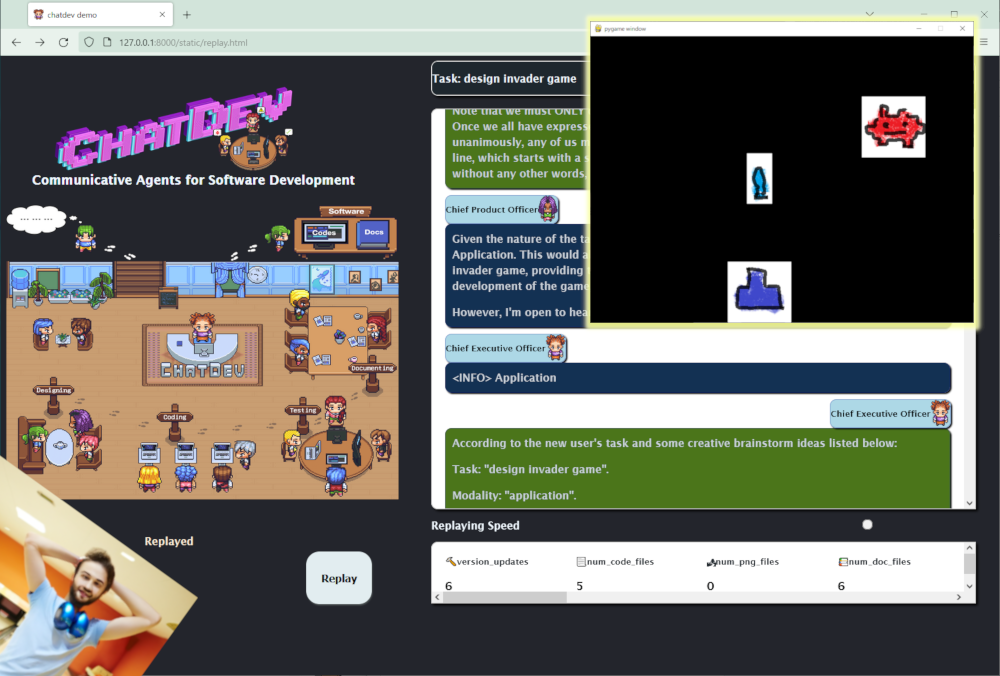This screenshot has height=676, width=1000.
Task: Click the blue bullet sprite in pygame window
Action: (x=759, y=179)
